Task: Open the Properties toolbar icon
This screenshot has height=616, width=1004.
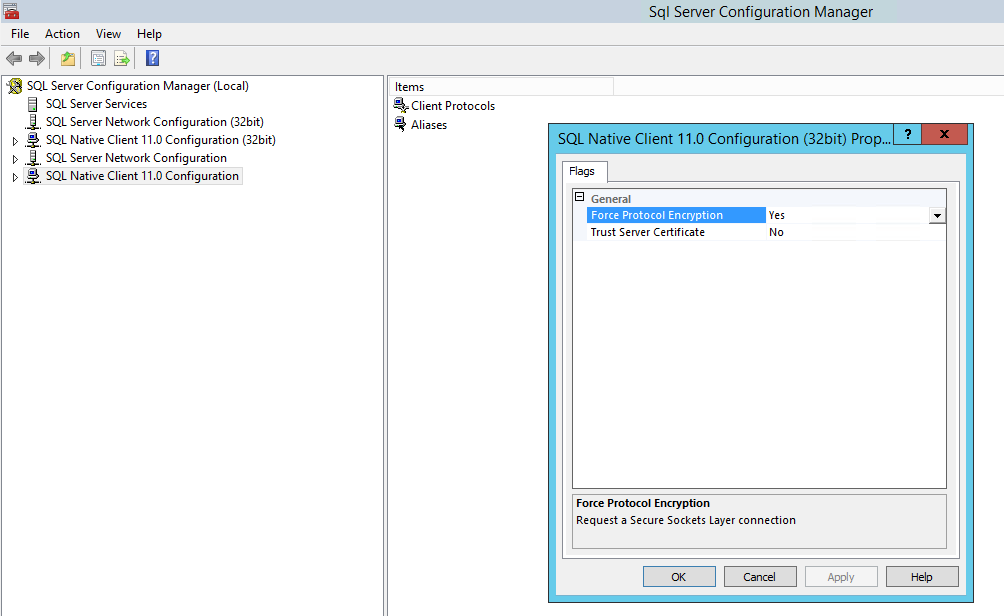Action: pos(97,58)
